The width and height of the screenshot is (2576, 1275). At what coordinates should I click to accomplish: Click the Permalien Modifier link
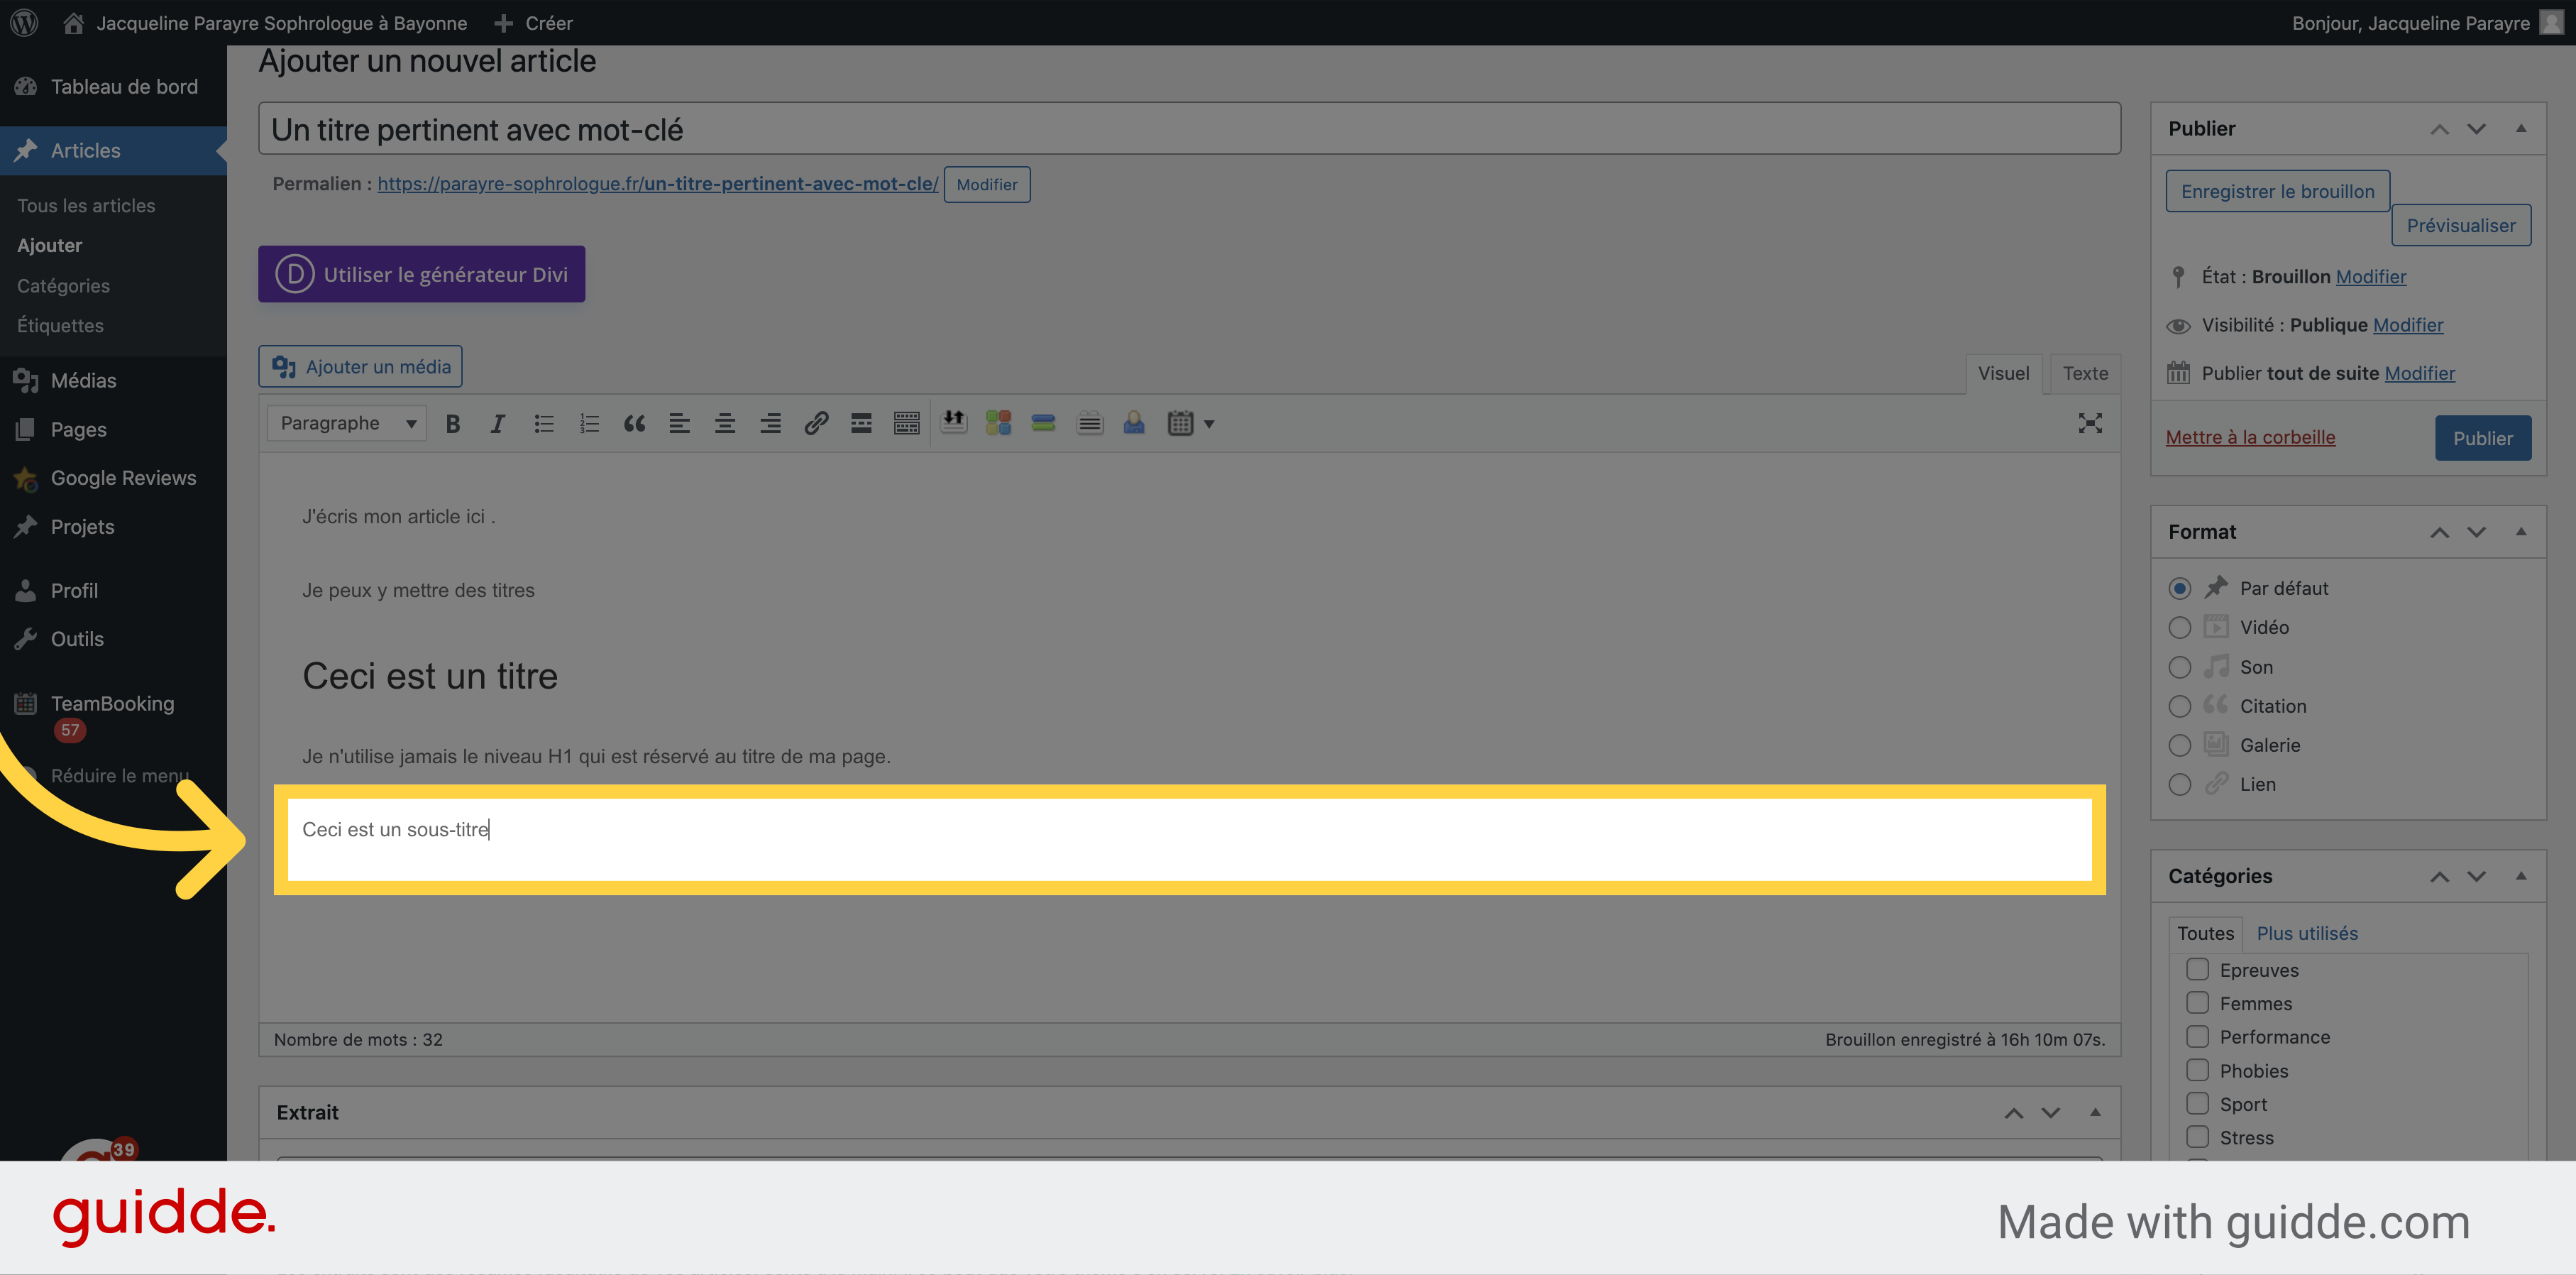986,184
